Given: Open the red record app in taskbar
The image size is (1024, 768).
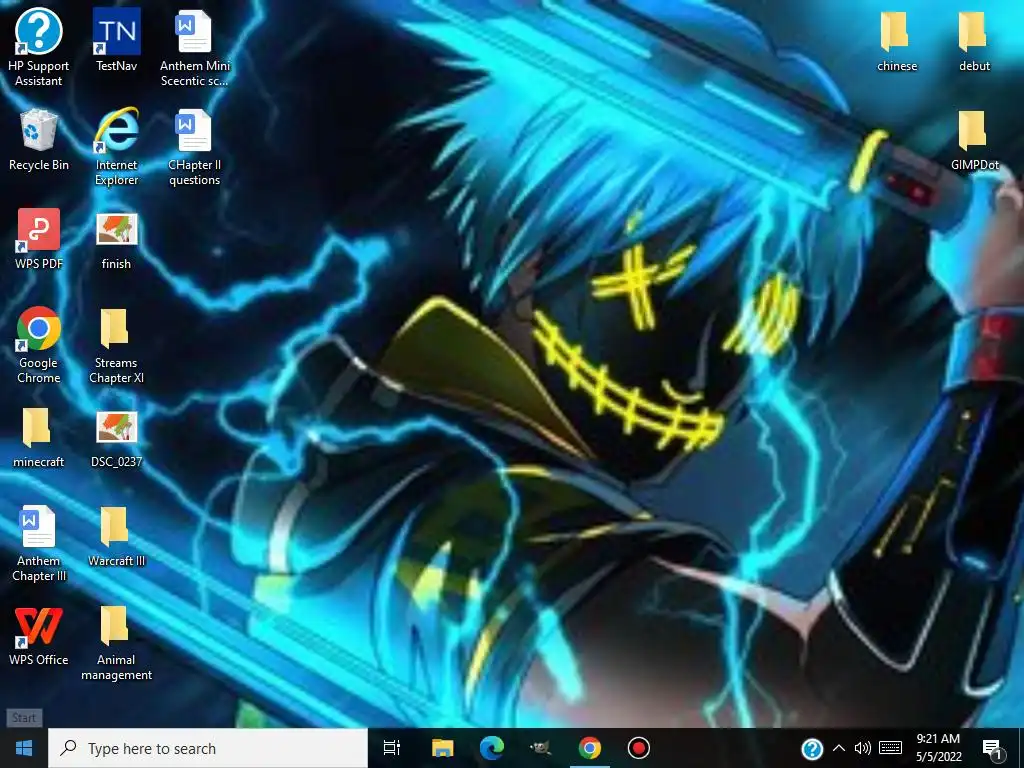Looking at the screenshot, I should pyautogui.click(x=639, y=748).
